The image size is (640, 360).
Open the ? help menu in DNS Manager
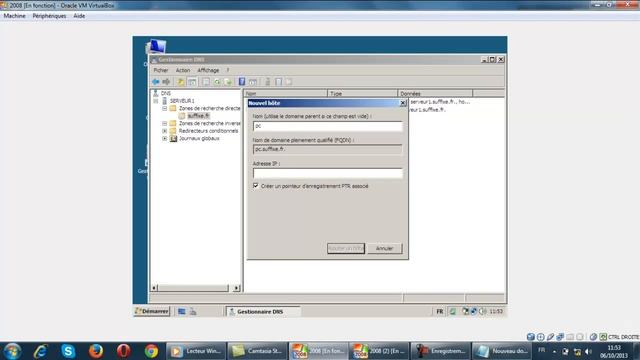click(228, 70)
